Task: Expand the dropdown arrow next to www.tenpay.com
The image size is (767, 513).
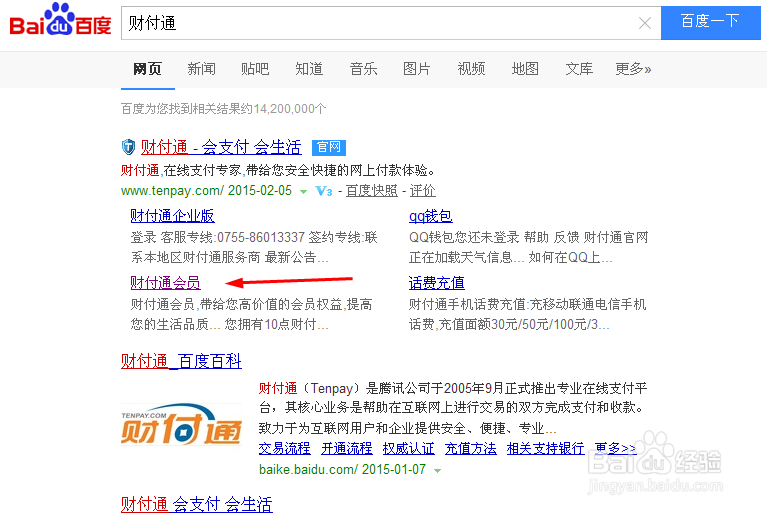Action: (x=303, y=191)
